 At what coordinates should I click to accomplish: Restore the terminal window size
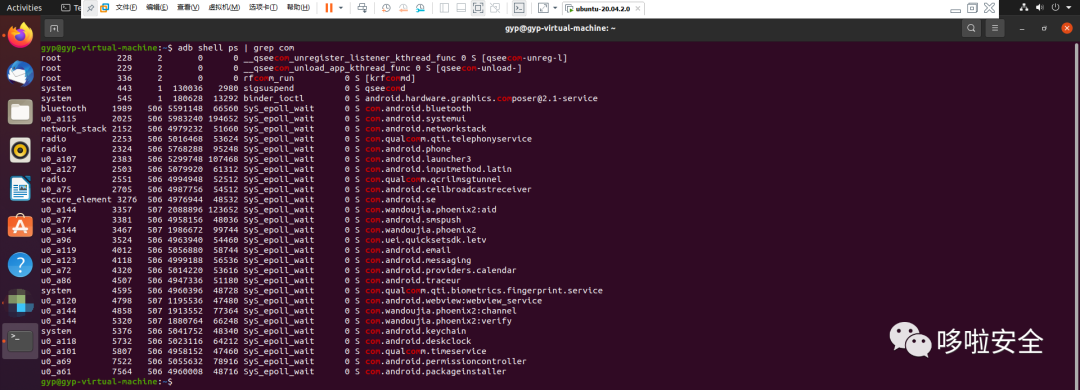(x=1044, y=28)
